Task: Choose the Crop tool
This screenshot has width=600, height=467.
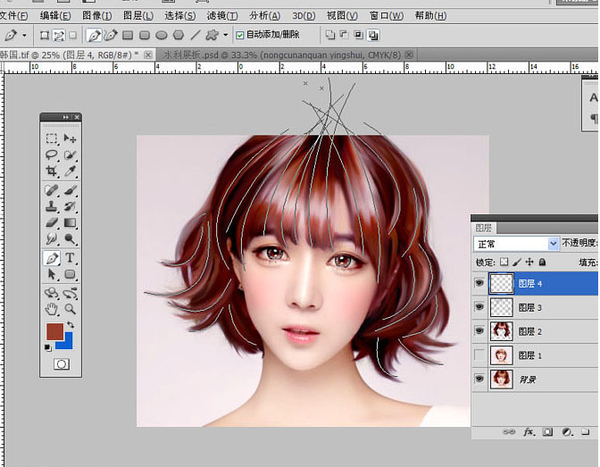Action: click(x=51, y=172)
